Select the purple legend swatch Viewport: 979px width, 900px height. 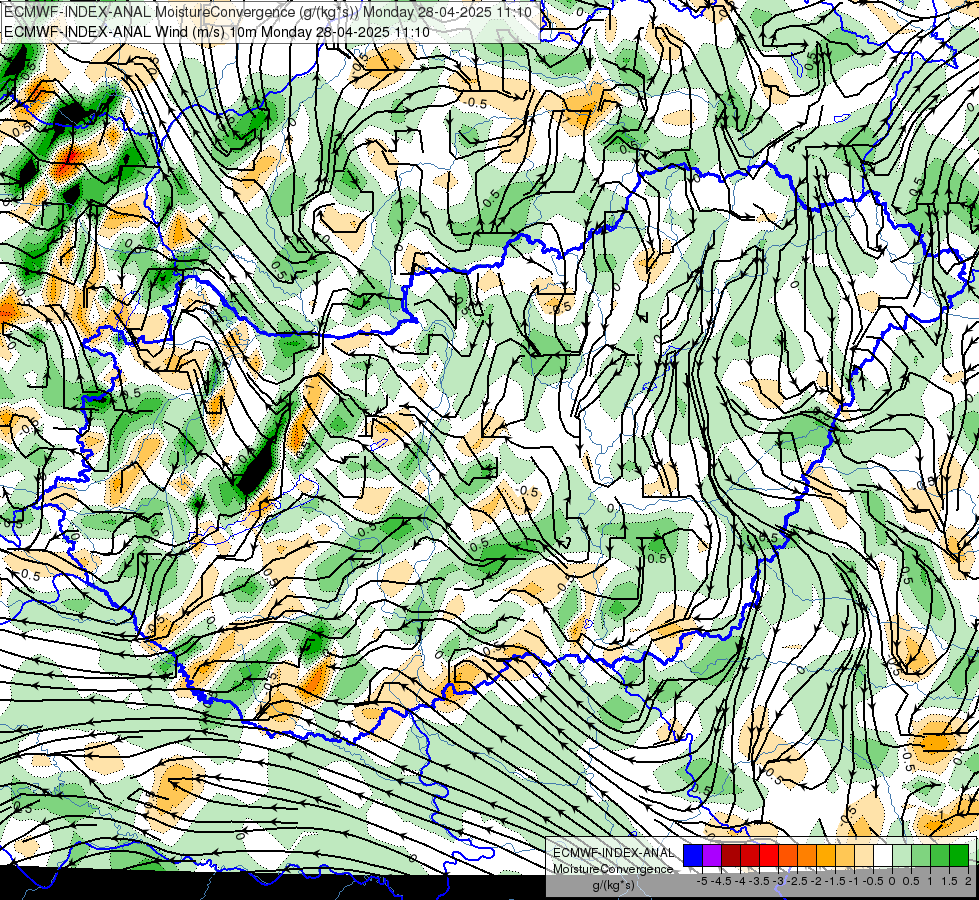point(712,856)
